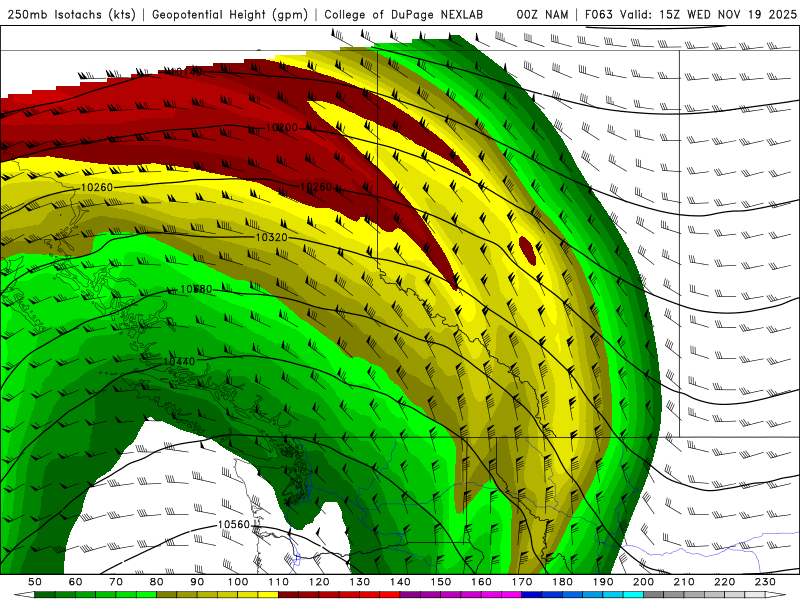Click the 70 value on the color scale
The width and height of the screenshot is (800, 600).
click(116, 582)
